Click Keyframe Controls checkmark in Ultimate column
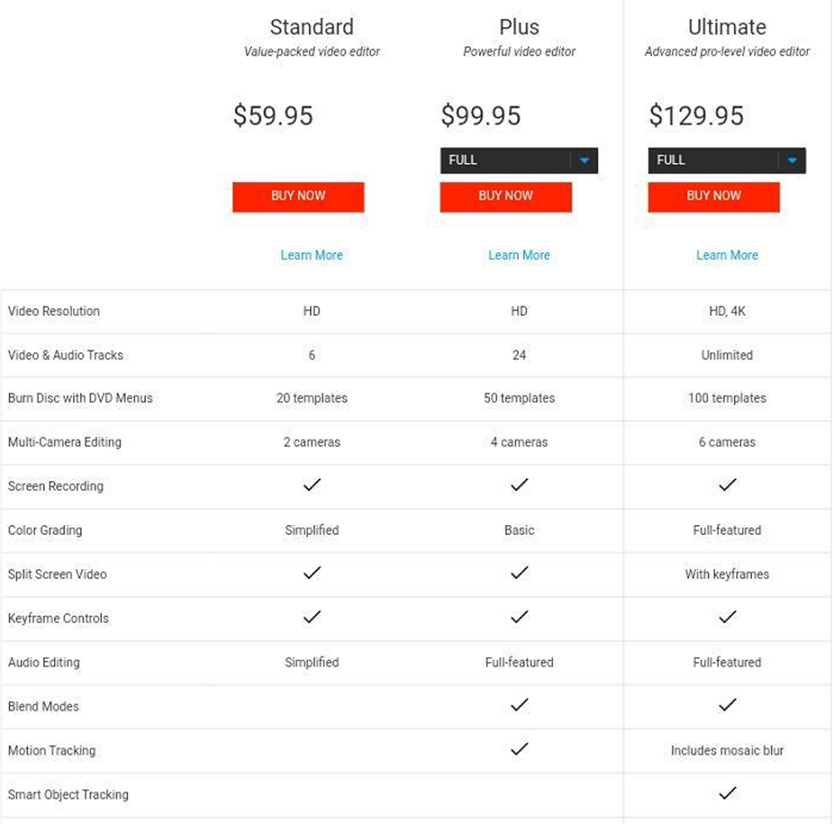The height and width of the screenshot is (824, 834). tap(727, 617)
